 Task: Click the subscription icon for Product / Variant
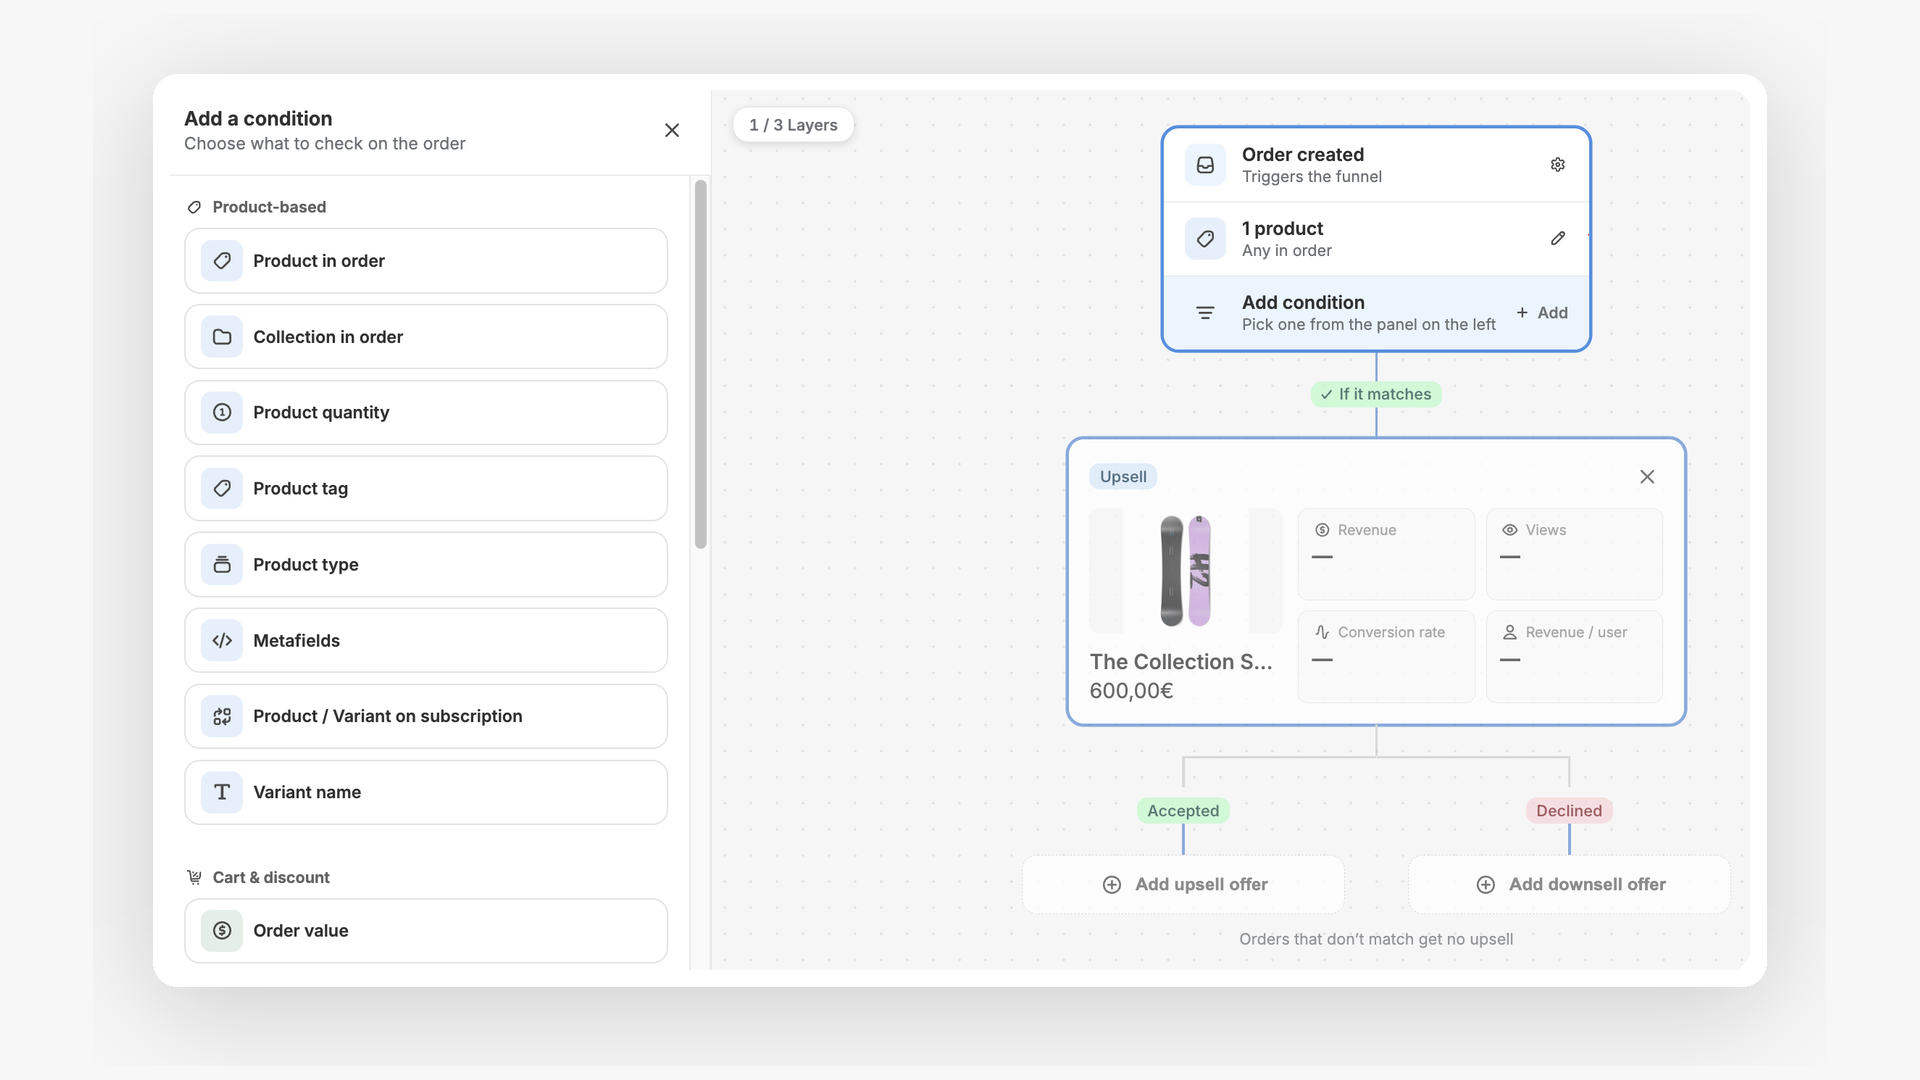coord(222,716)
